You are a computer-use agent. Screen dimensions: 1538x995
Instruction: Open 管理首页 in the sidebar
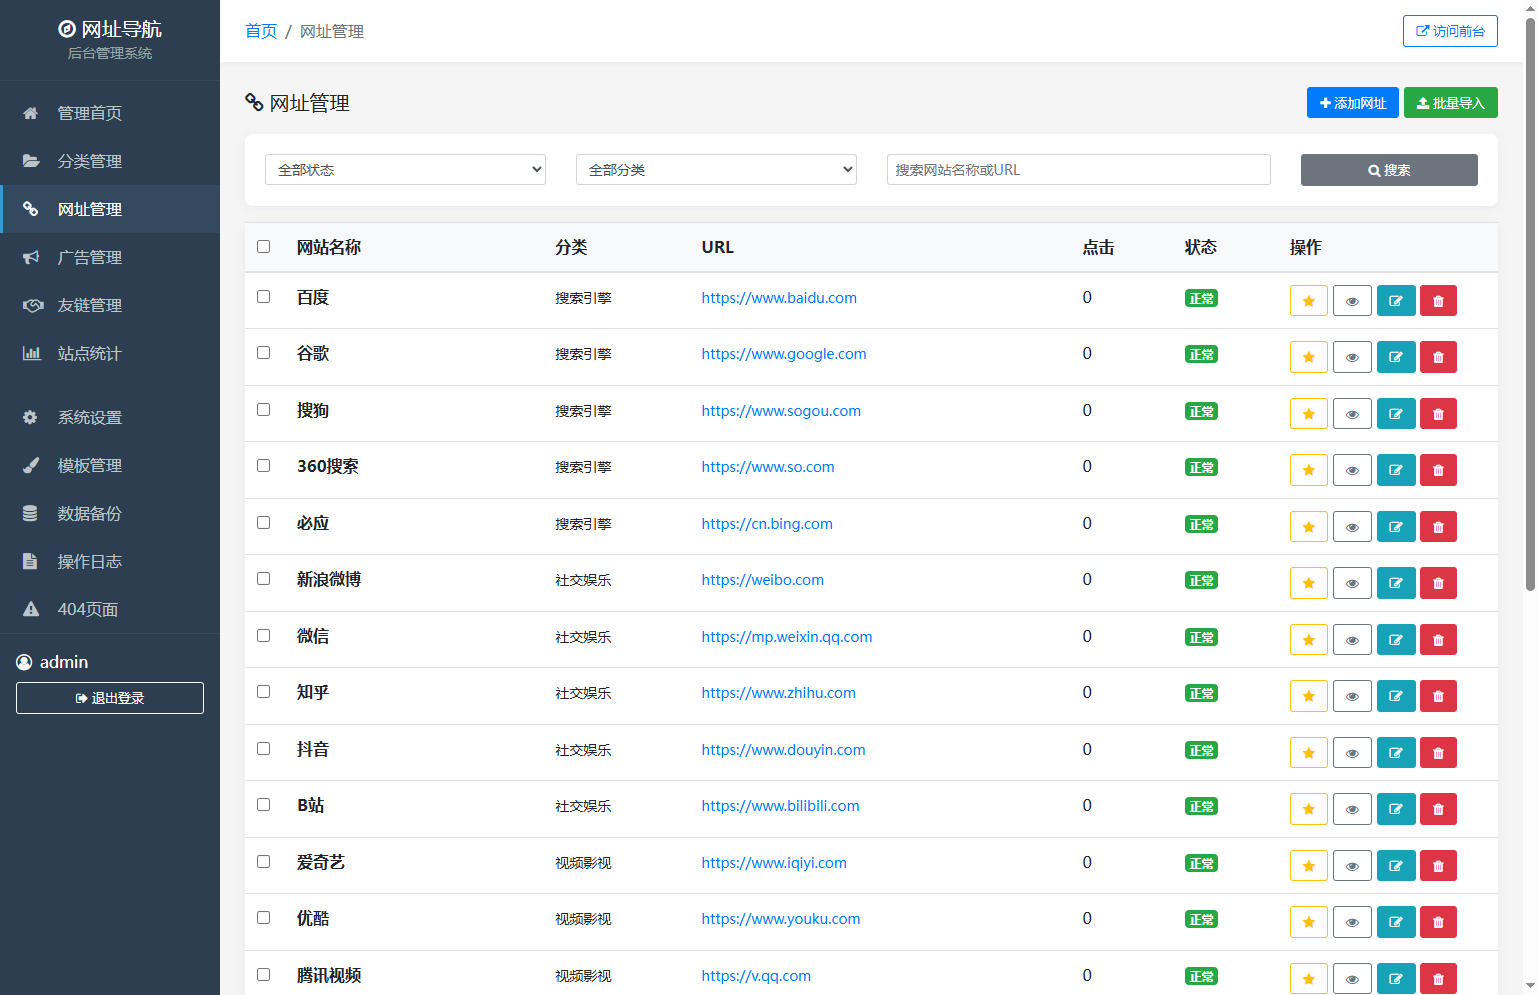(x=110, y=113)
